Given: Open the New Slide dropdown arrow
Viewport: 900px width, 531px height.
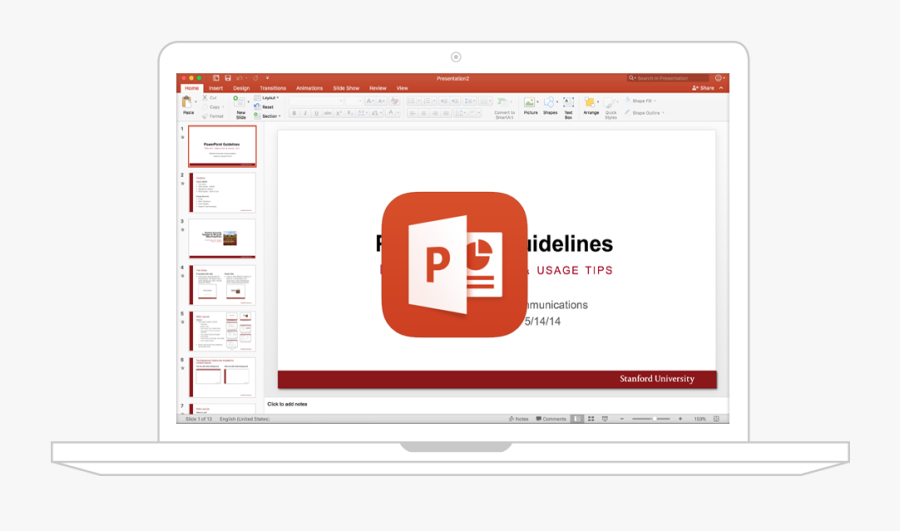Looking at the screenshot, I should pos(249,102).
